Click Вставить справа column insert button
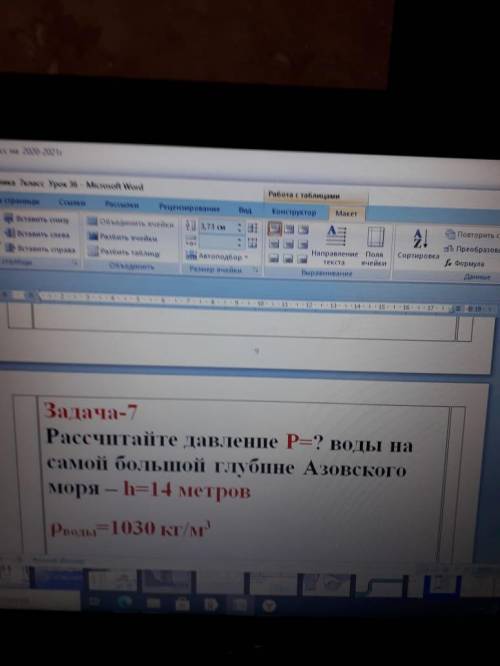 (x=41, y=249)
